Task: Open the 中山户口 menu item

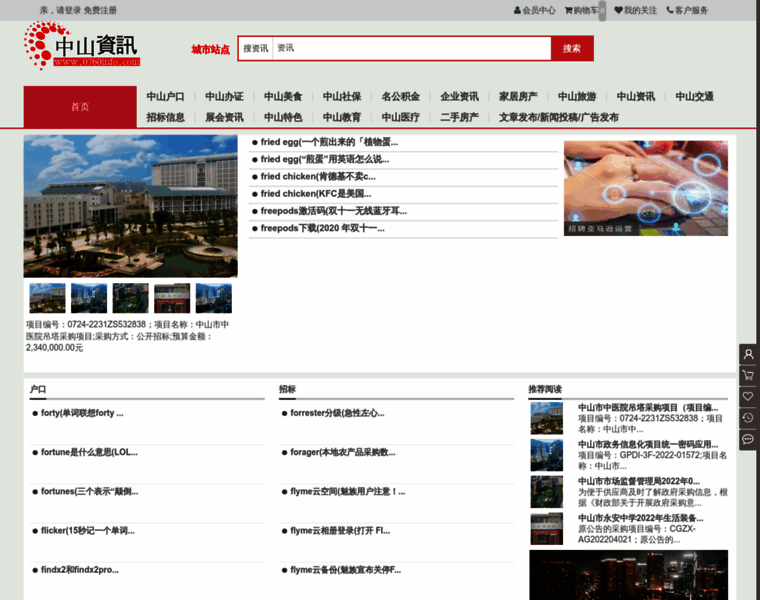Action: pyautogui.click(x=165, y=96)
